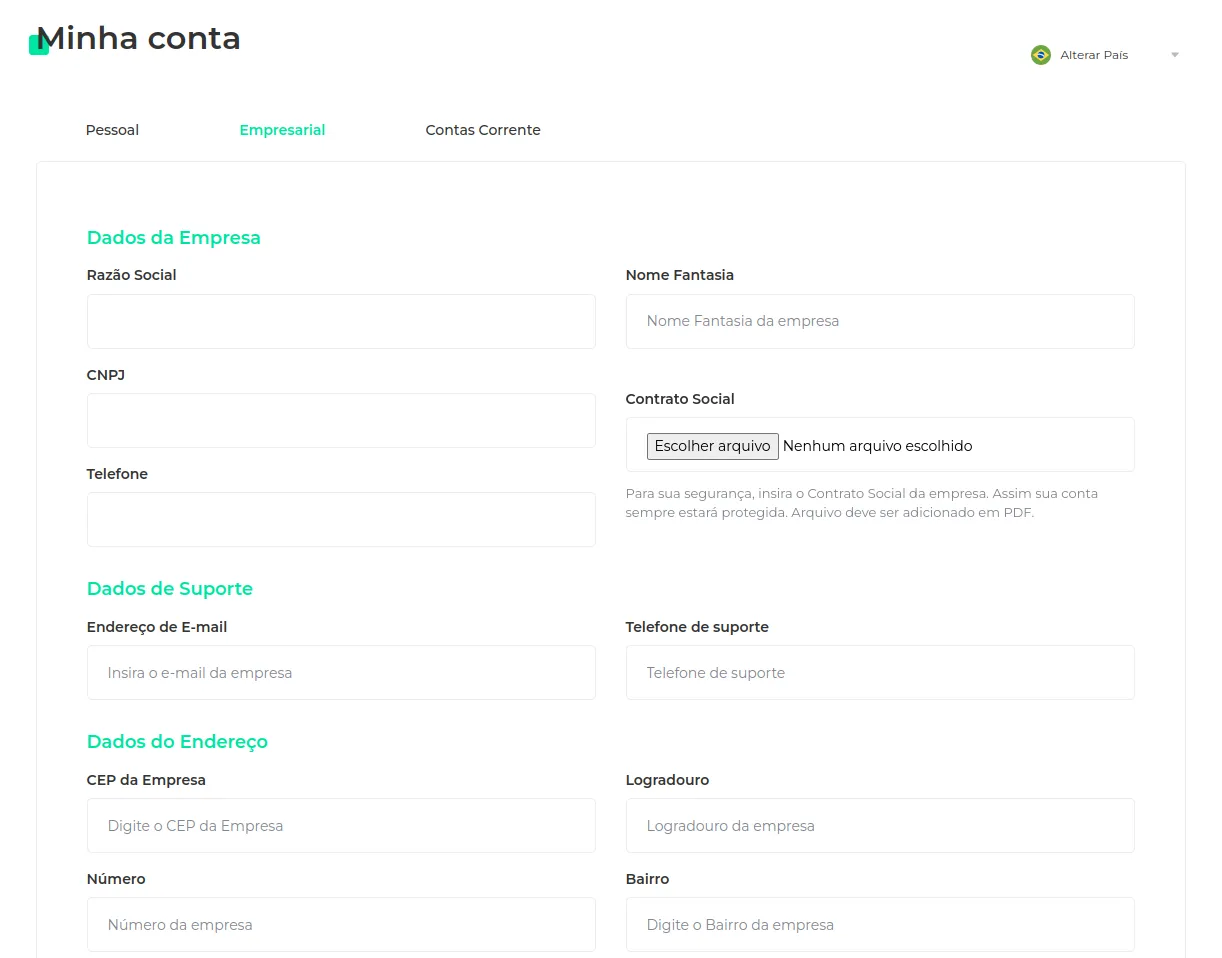Click the Brazil flag icon
The image size is (1222, 958).
click(1041, 55)
